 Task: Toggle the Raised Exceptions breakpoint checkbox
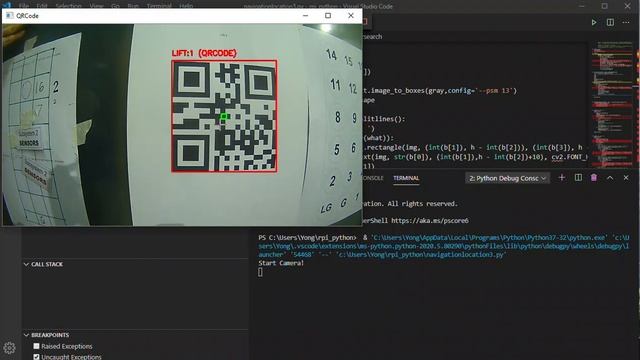pos(36,346)
